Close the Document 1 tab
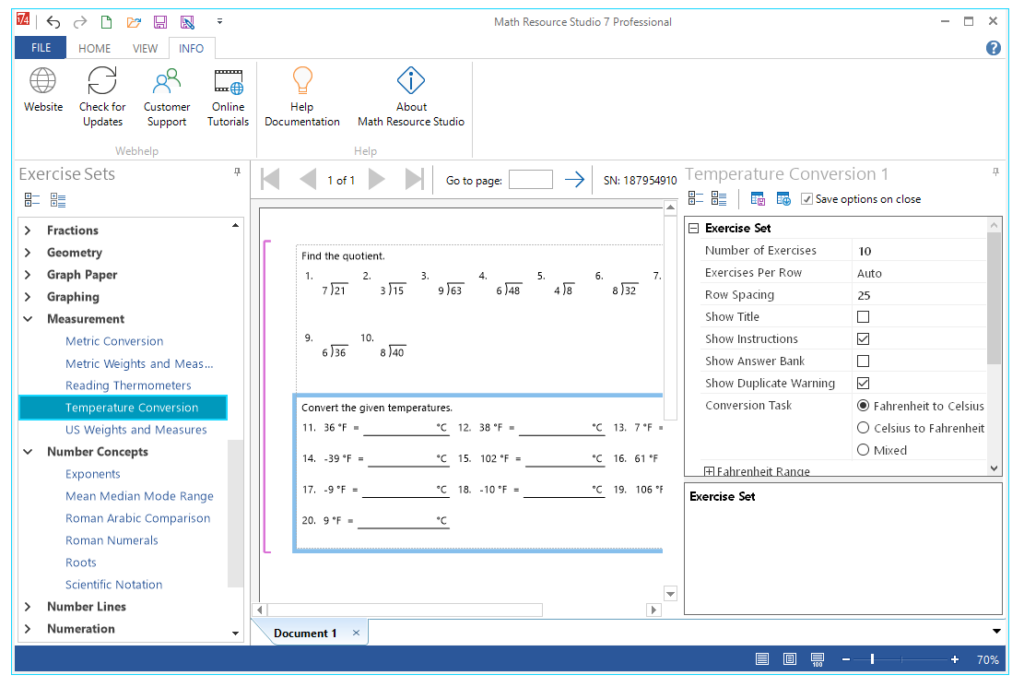The image size is (1024, 687). click(x=356, y=633)
